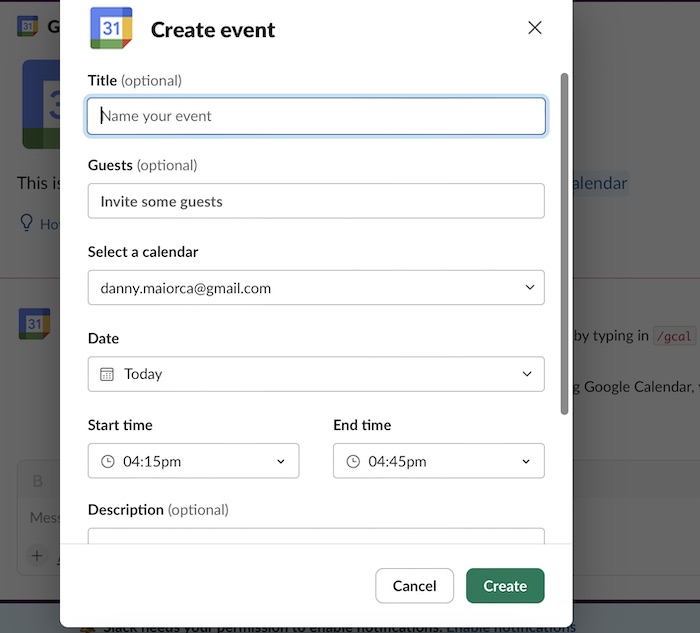This screenshot has width=700, height=633.
Task: Click the clock icon in Start time
Action: tap(108, 461)
